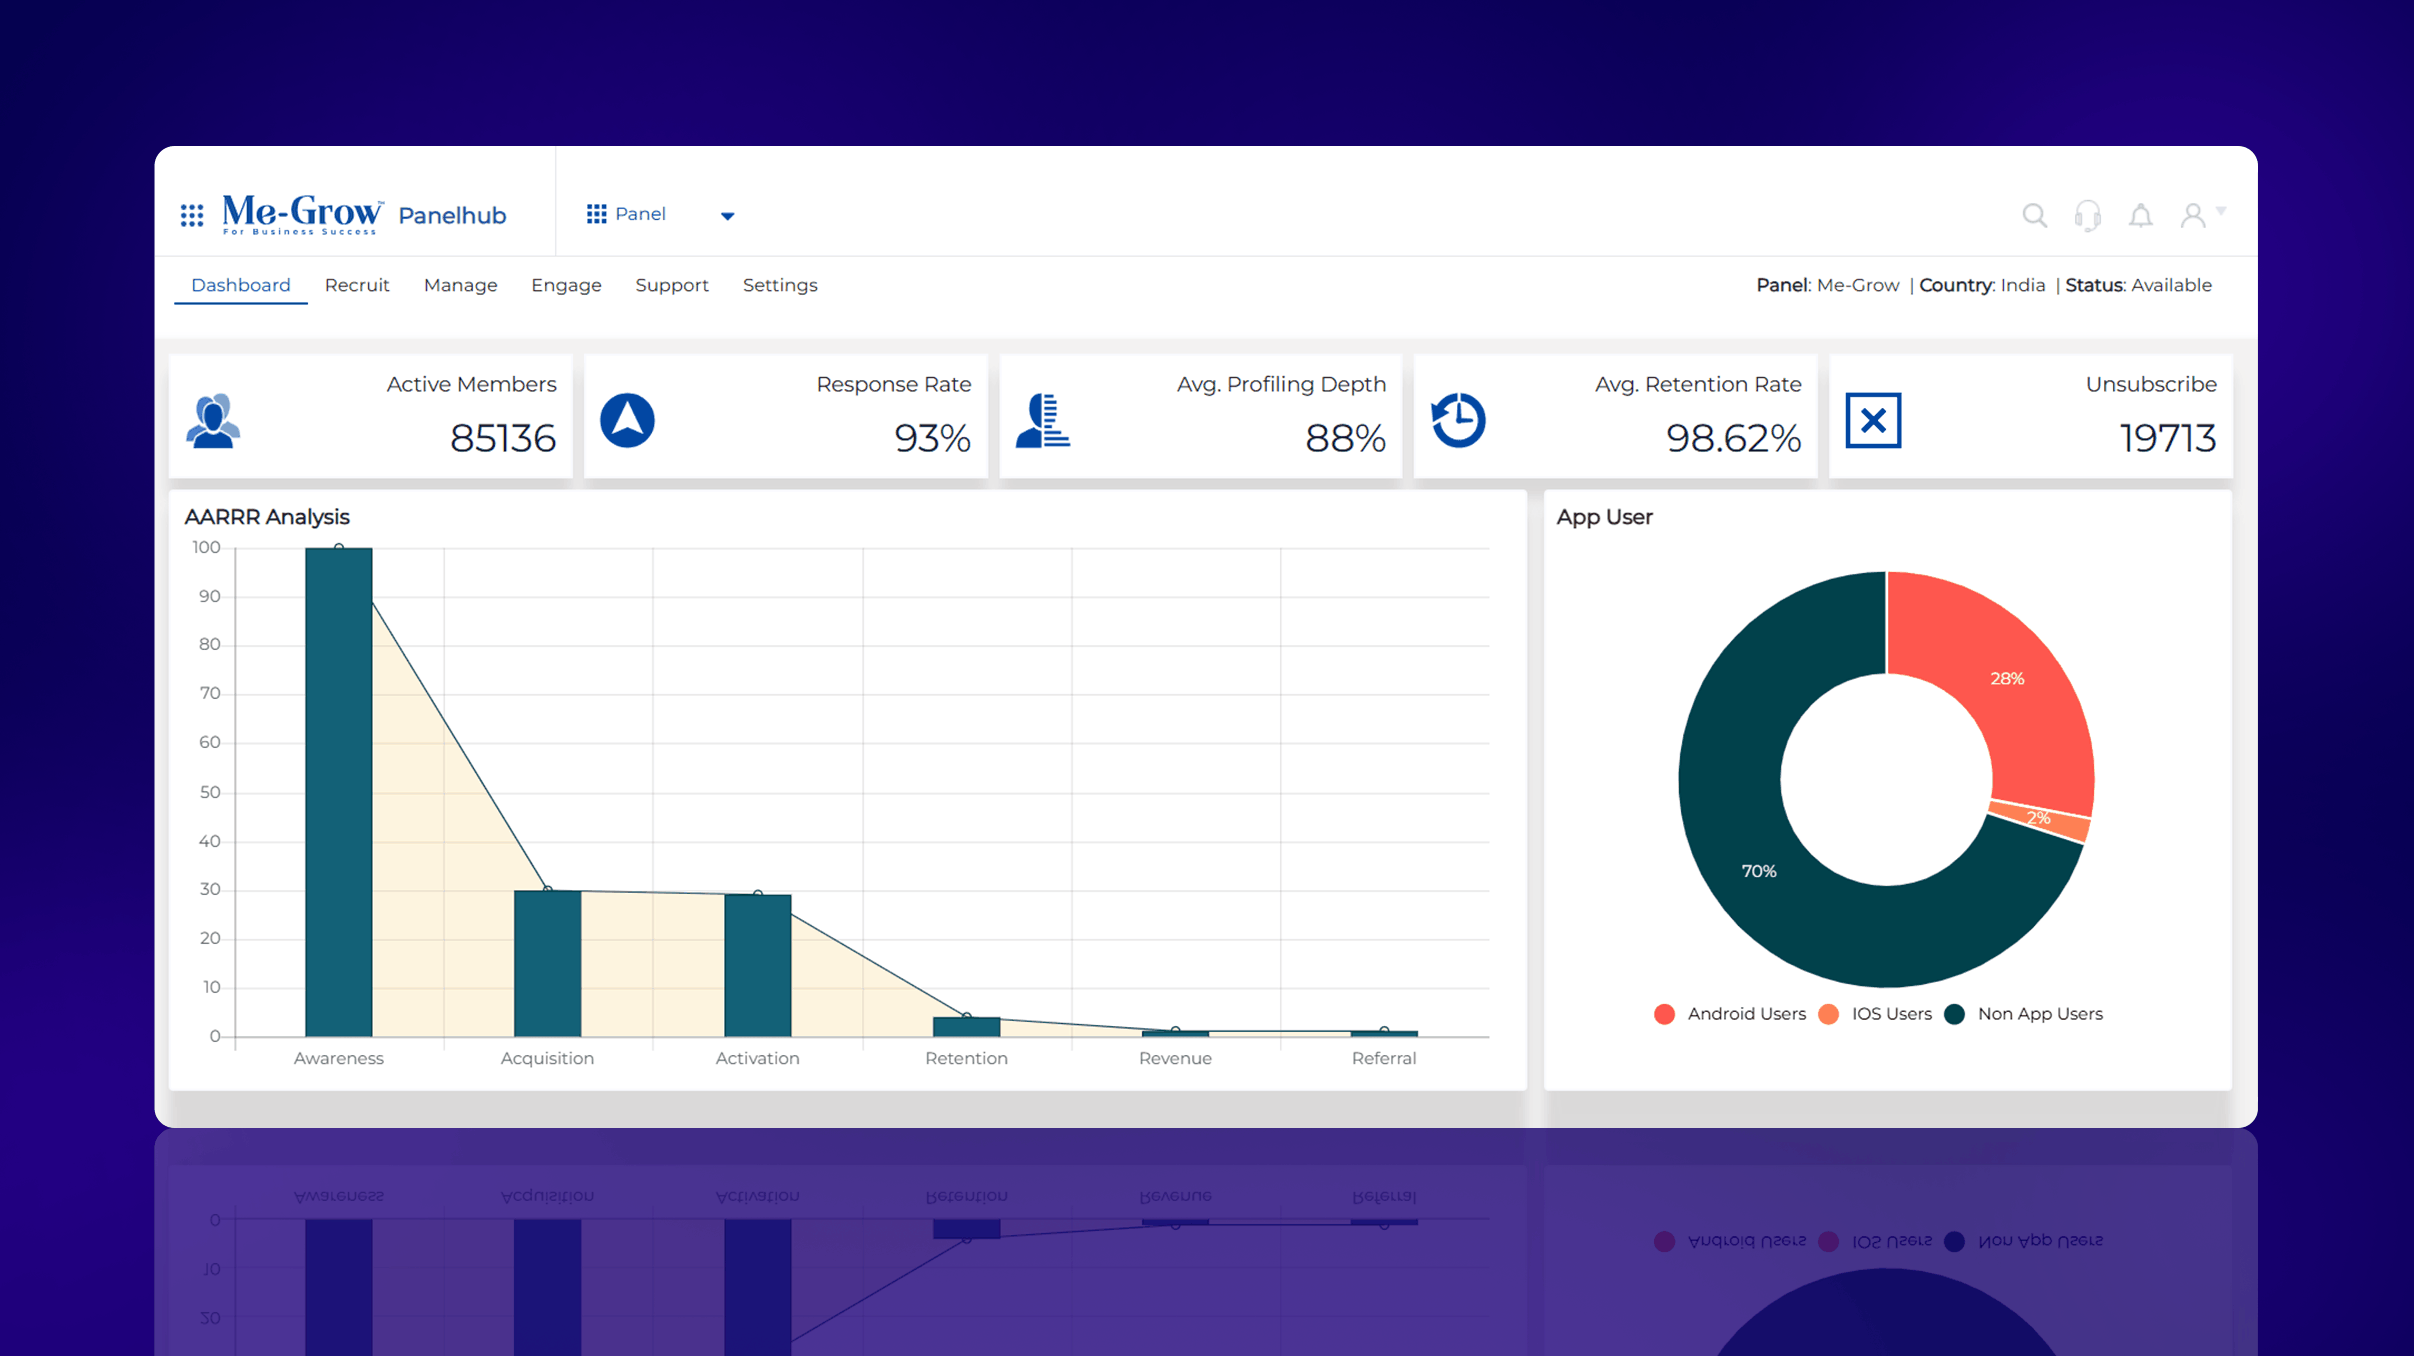2414x1356 pixels.
Task: Toggle Android Users legend swatch
Action: 1664,1014
